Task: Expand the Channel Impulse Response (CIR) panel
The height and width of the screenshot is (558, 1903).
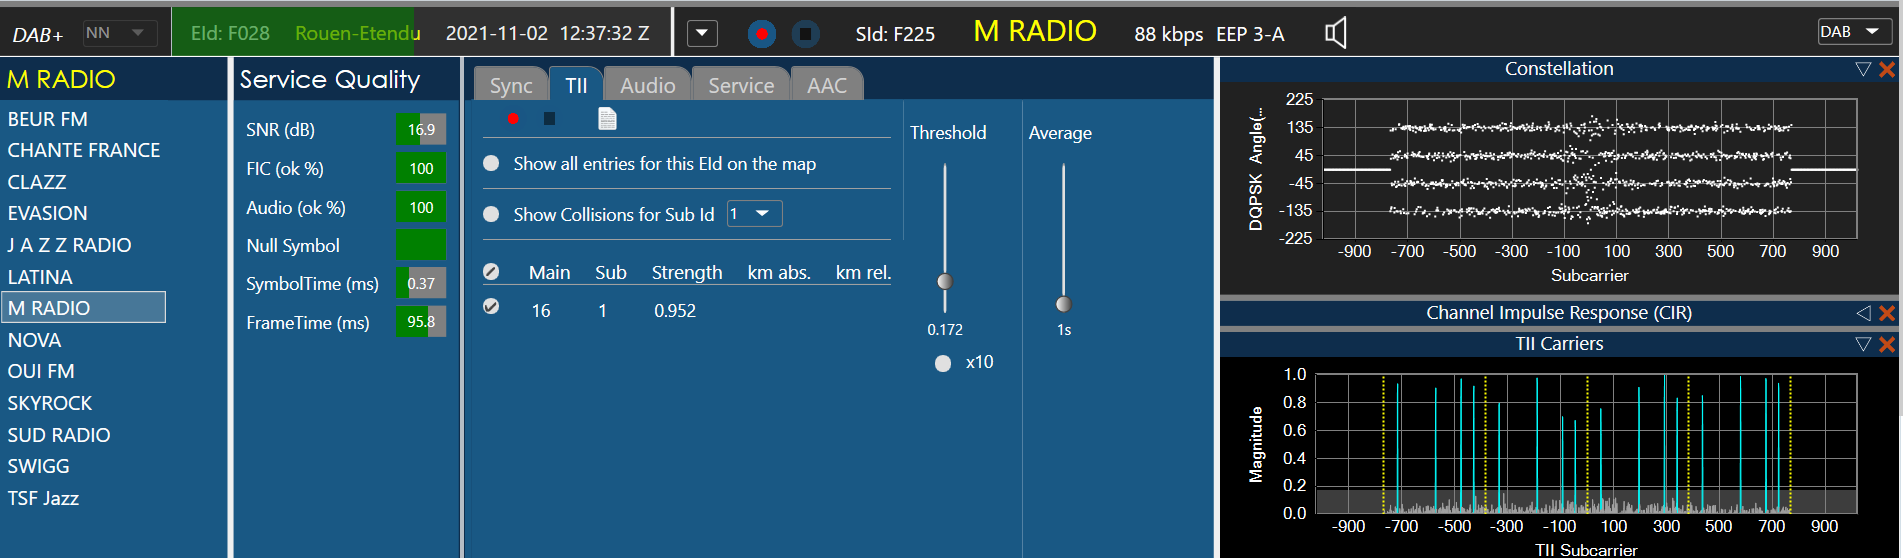Action: point(1863,313)
